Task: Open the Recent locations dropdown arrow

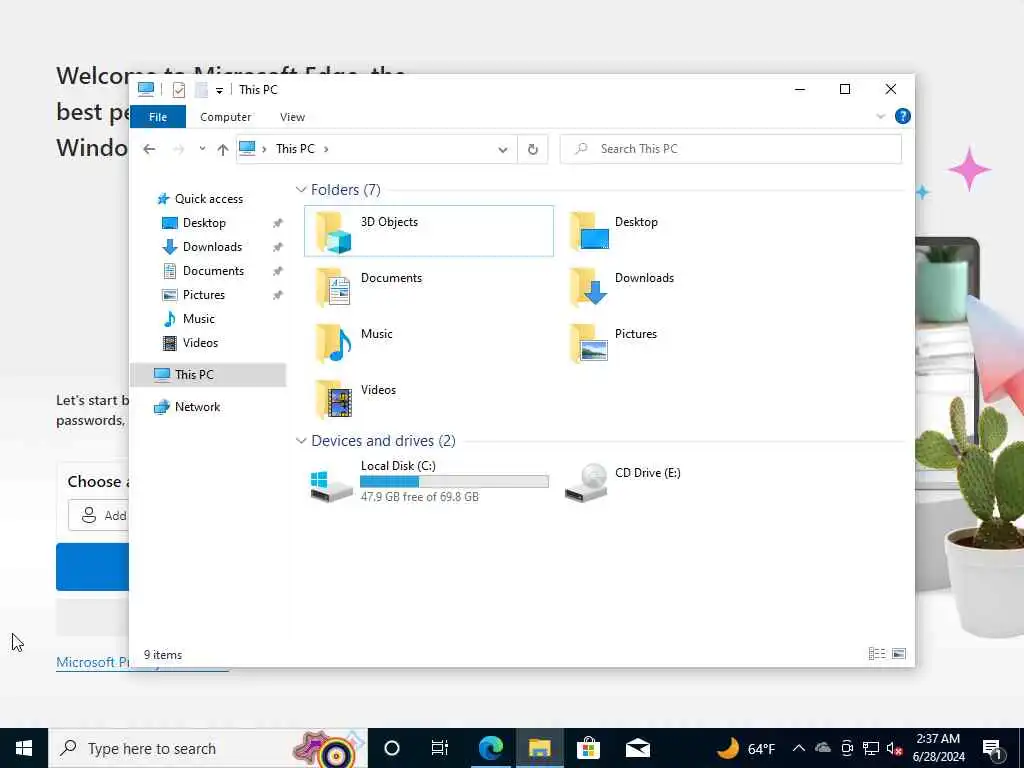Action: [202, 149]
